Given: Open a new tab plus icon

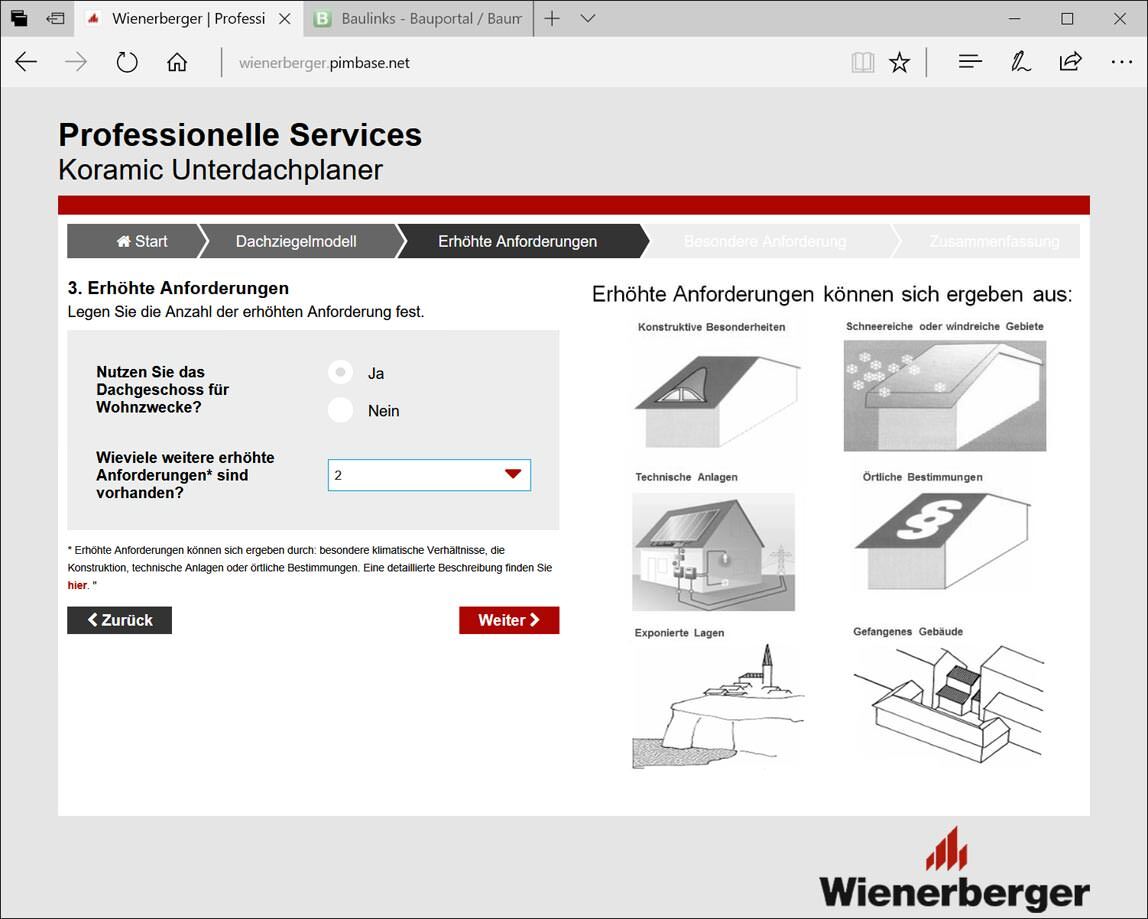Looking at the screenshot, I should [552, 18].
